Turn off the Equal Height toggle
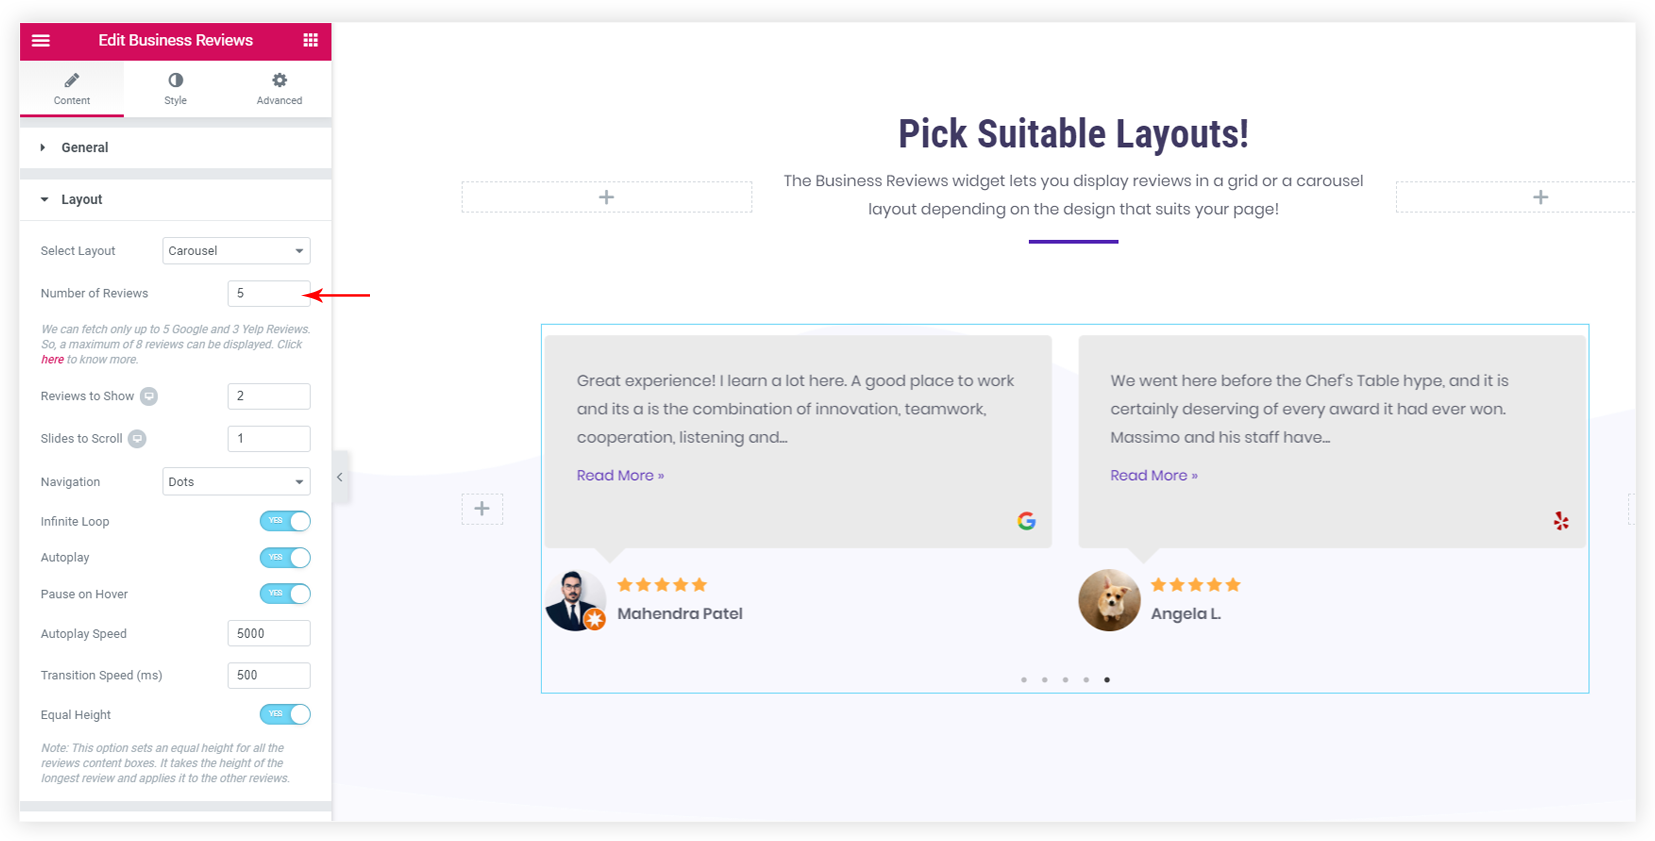The width and height of the screenshot is (1655, 841). (x=285, y=714)
